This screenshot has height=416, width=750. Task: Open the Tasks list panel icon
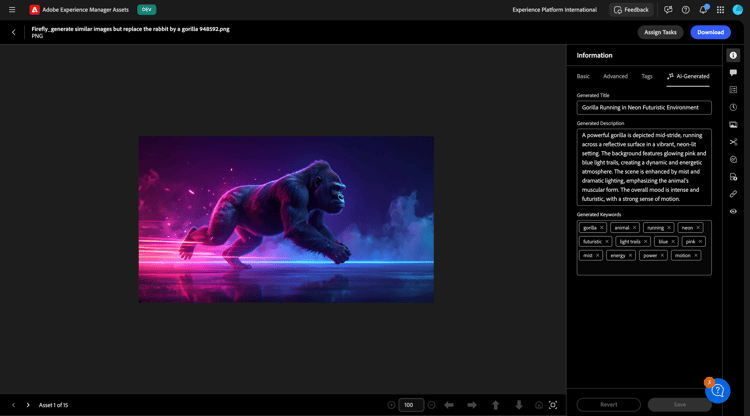(733, 90)
